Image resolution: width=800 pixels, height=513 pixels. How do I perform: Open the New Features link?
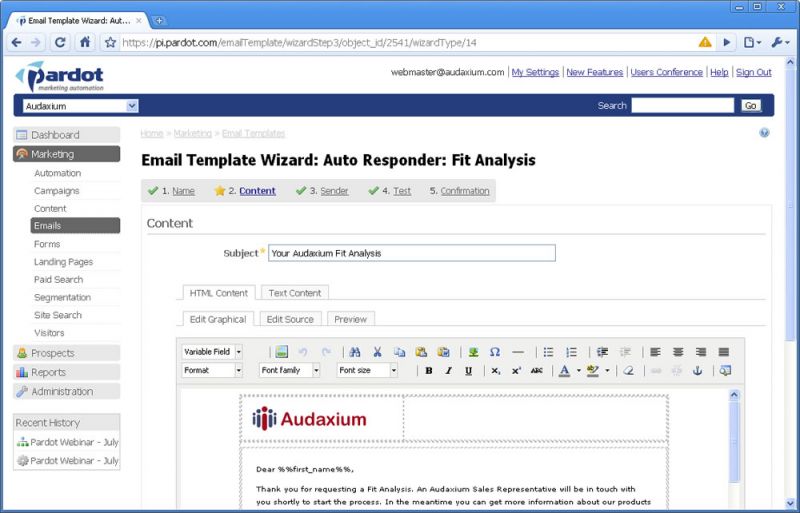click(594, 72)
